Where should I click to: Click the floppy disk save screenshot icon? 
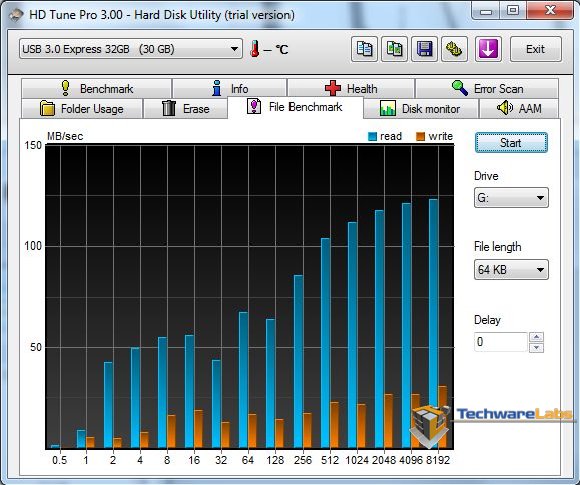(x=424, y=49)
